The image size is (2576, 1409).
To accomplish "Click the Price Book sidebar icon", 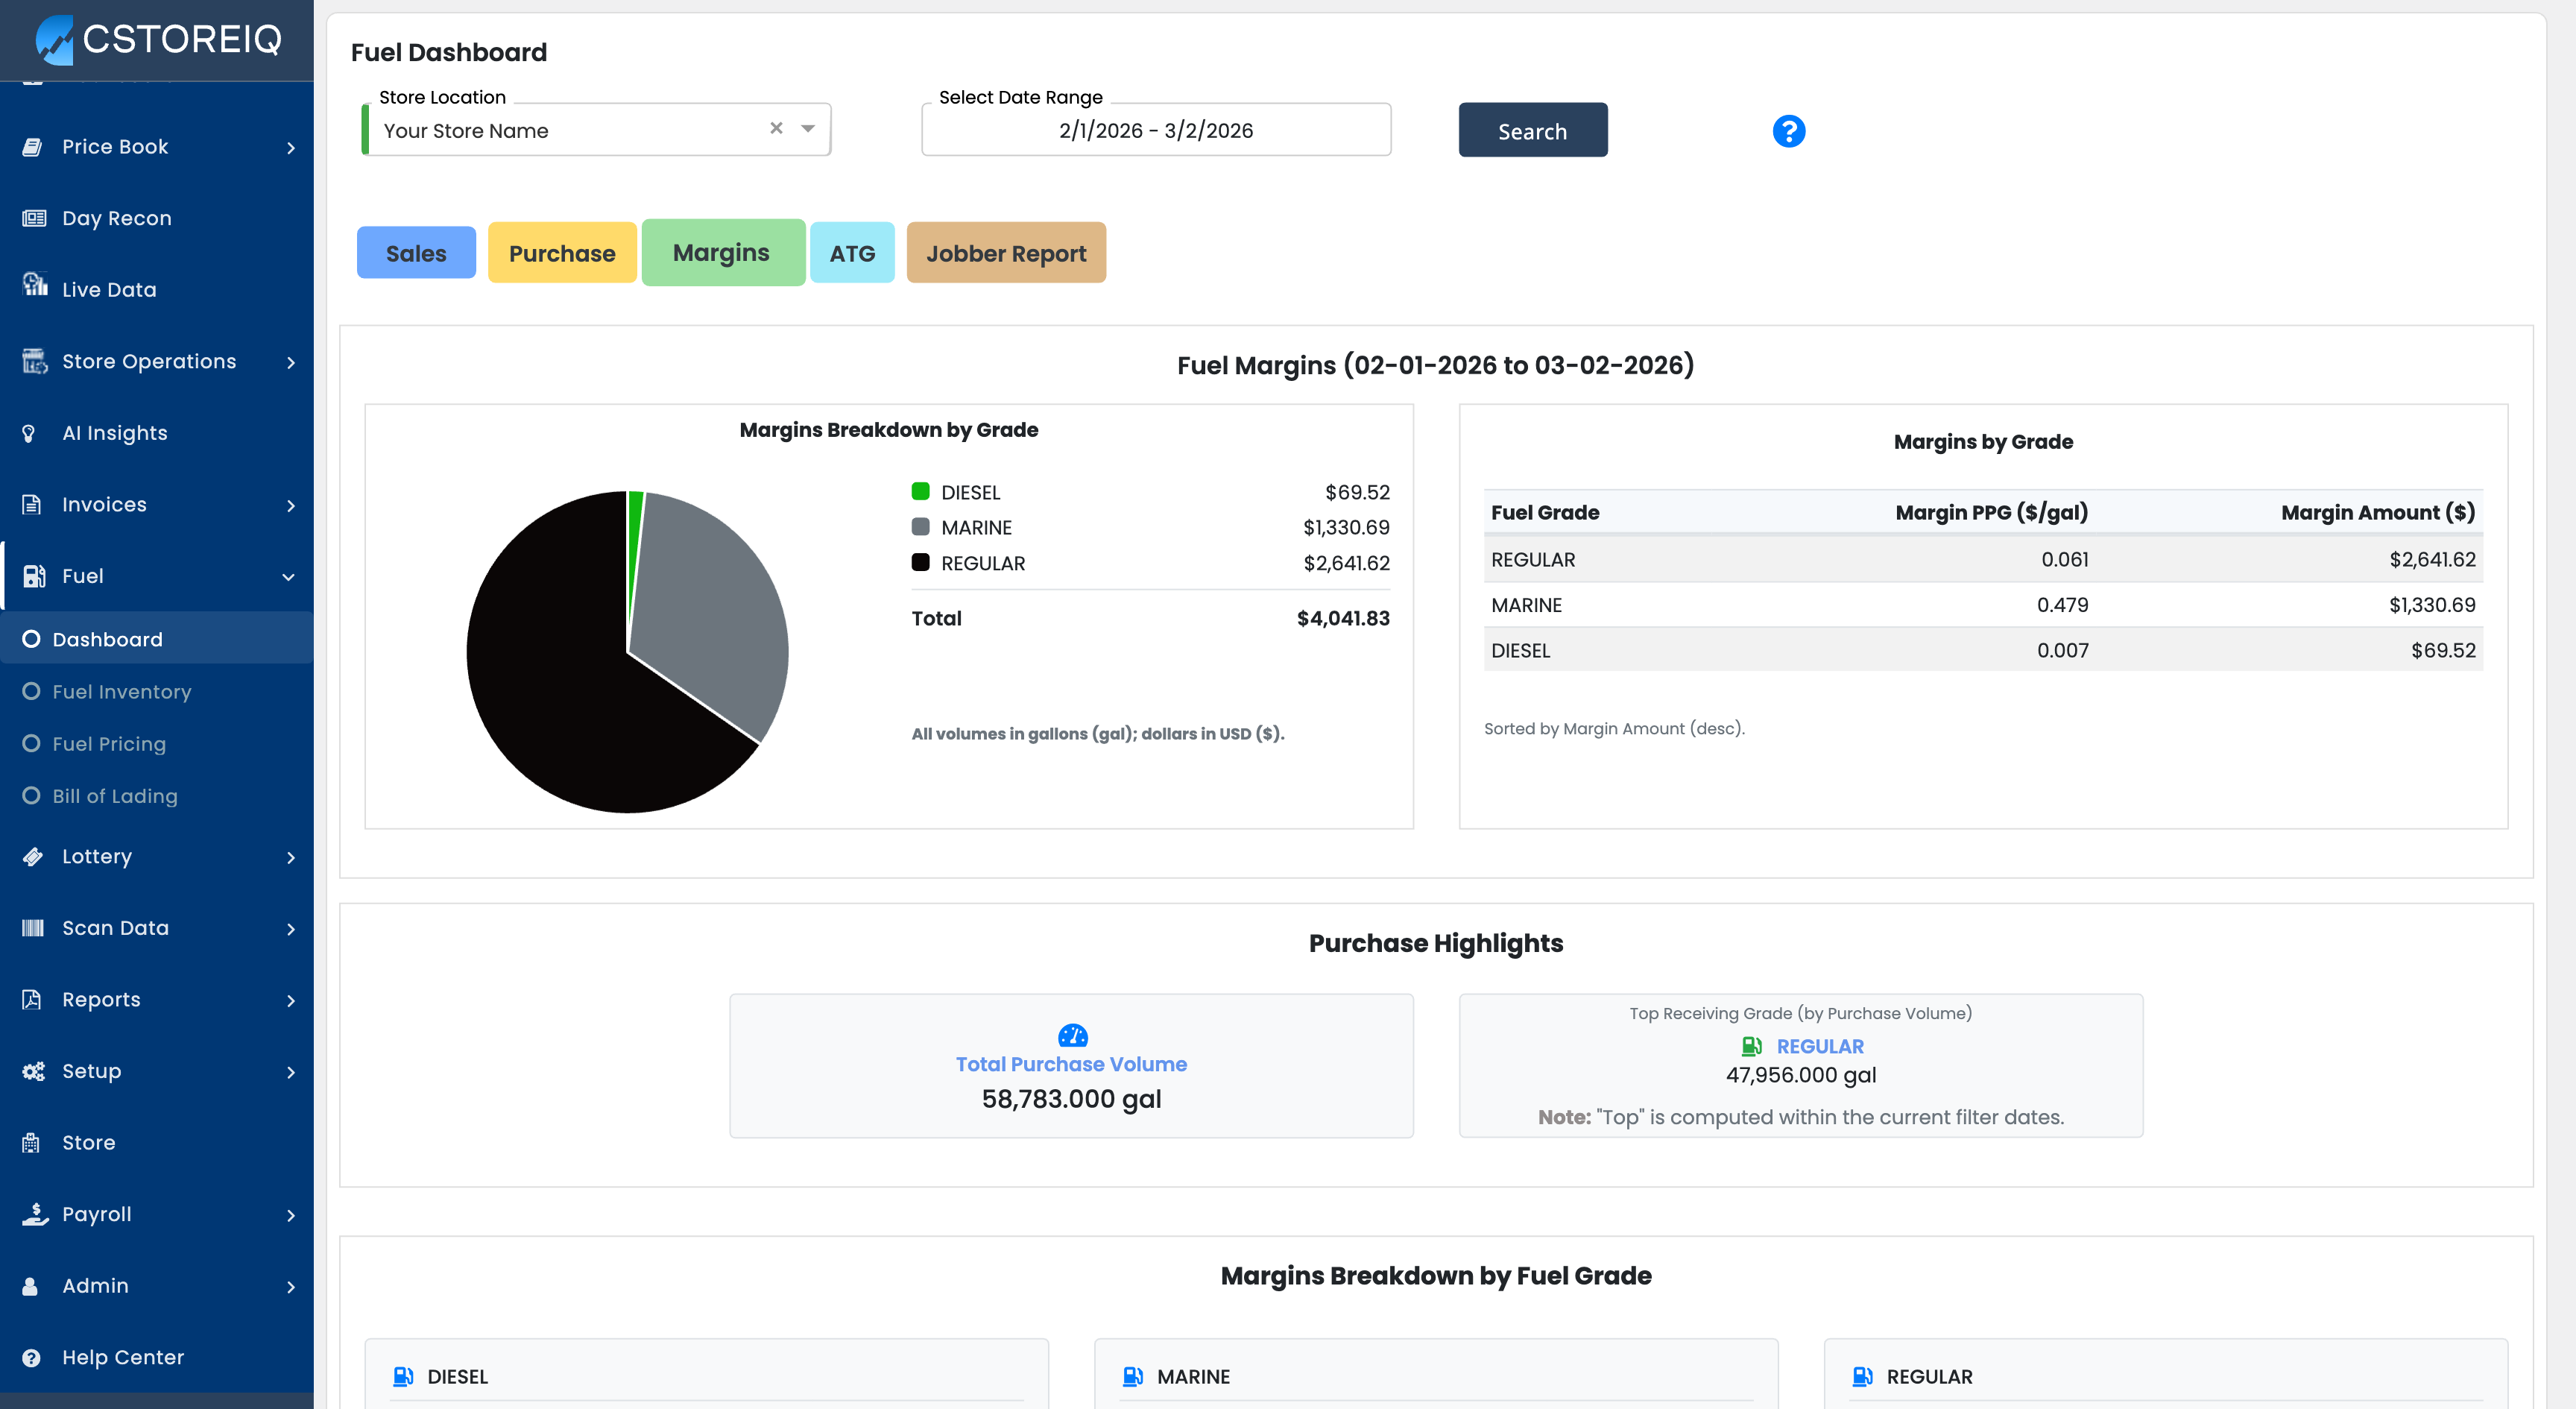I will (x=33, y=147).
